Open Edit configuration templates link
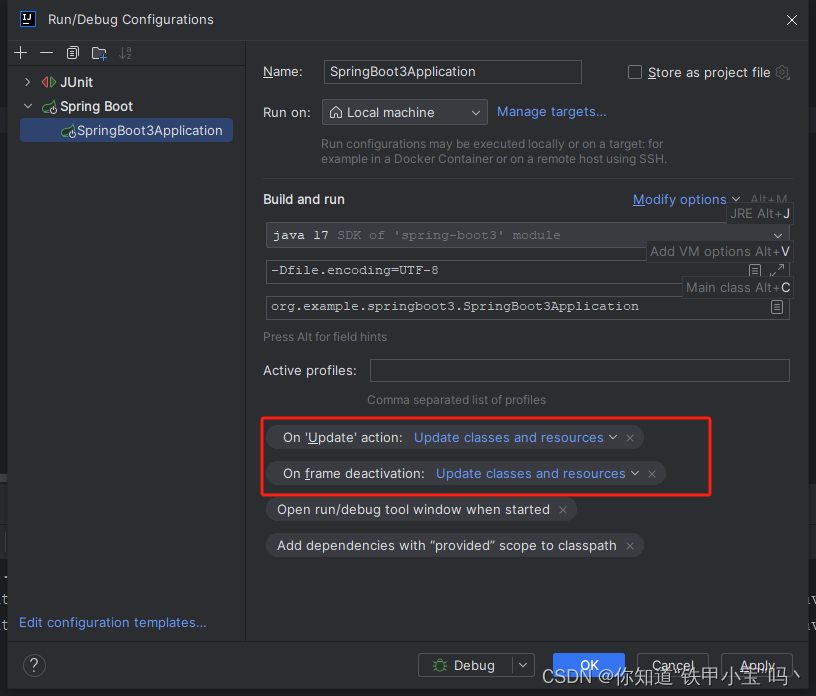 [112, 622]
